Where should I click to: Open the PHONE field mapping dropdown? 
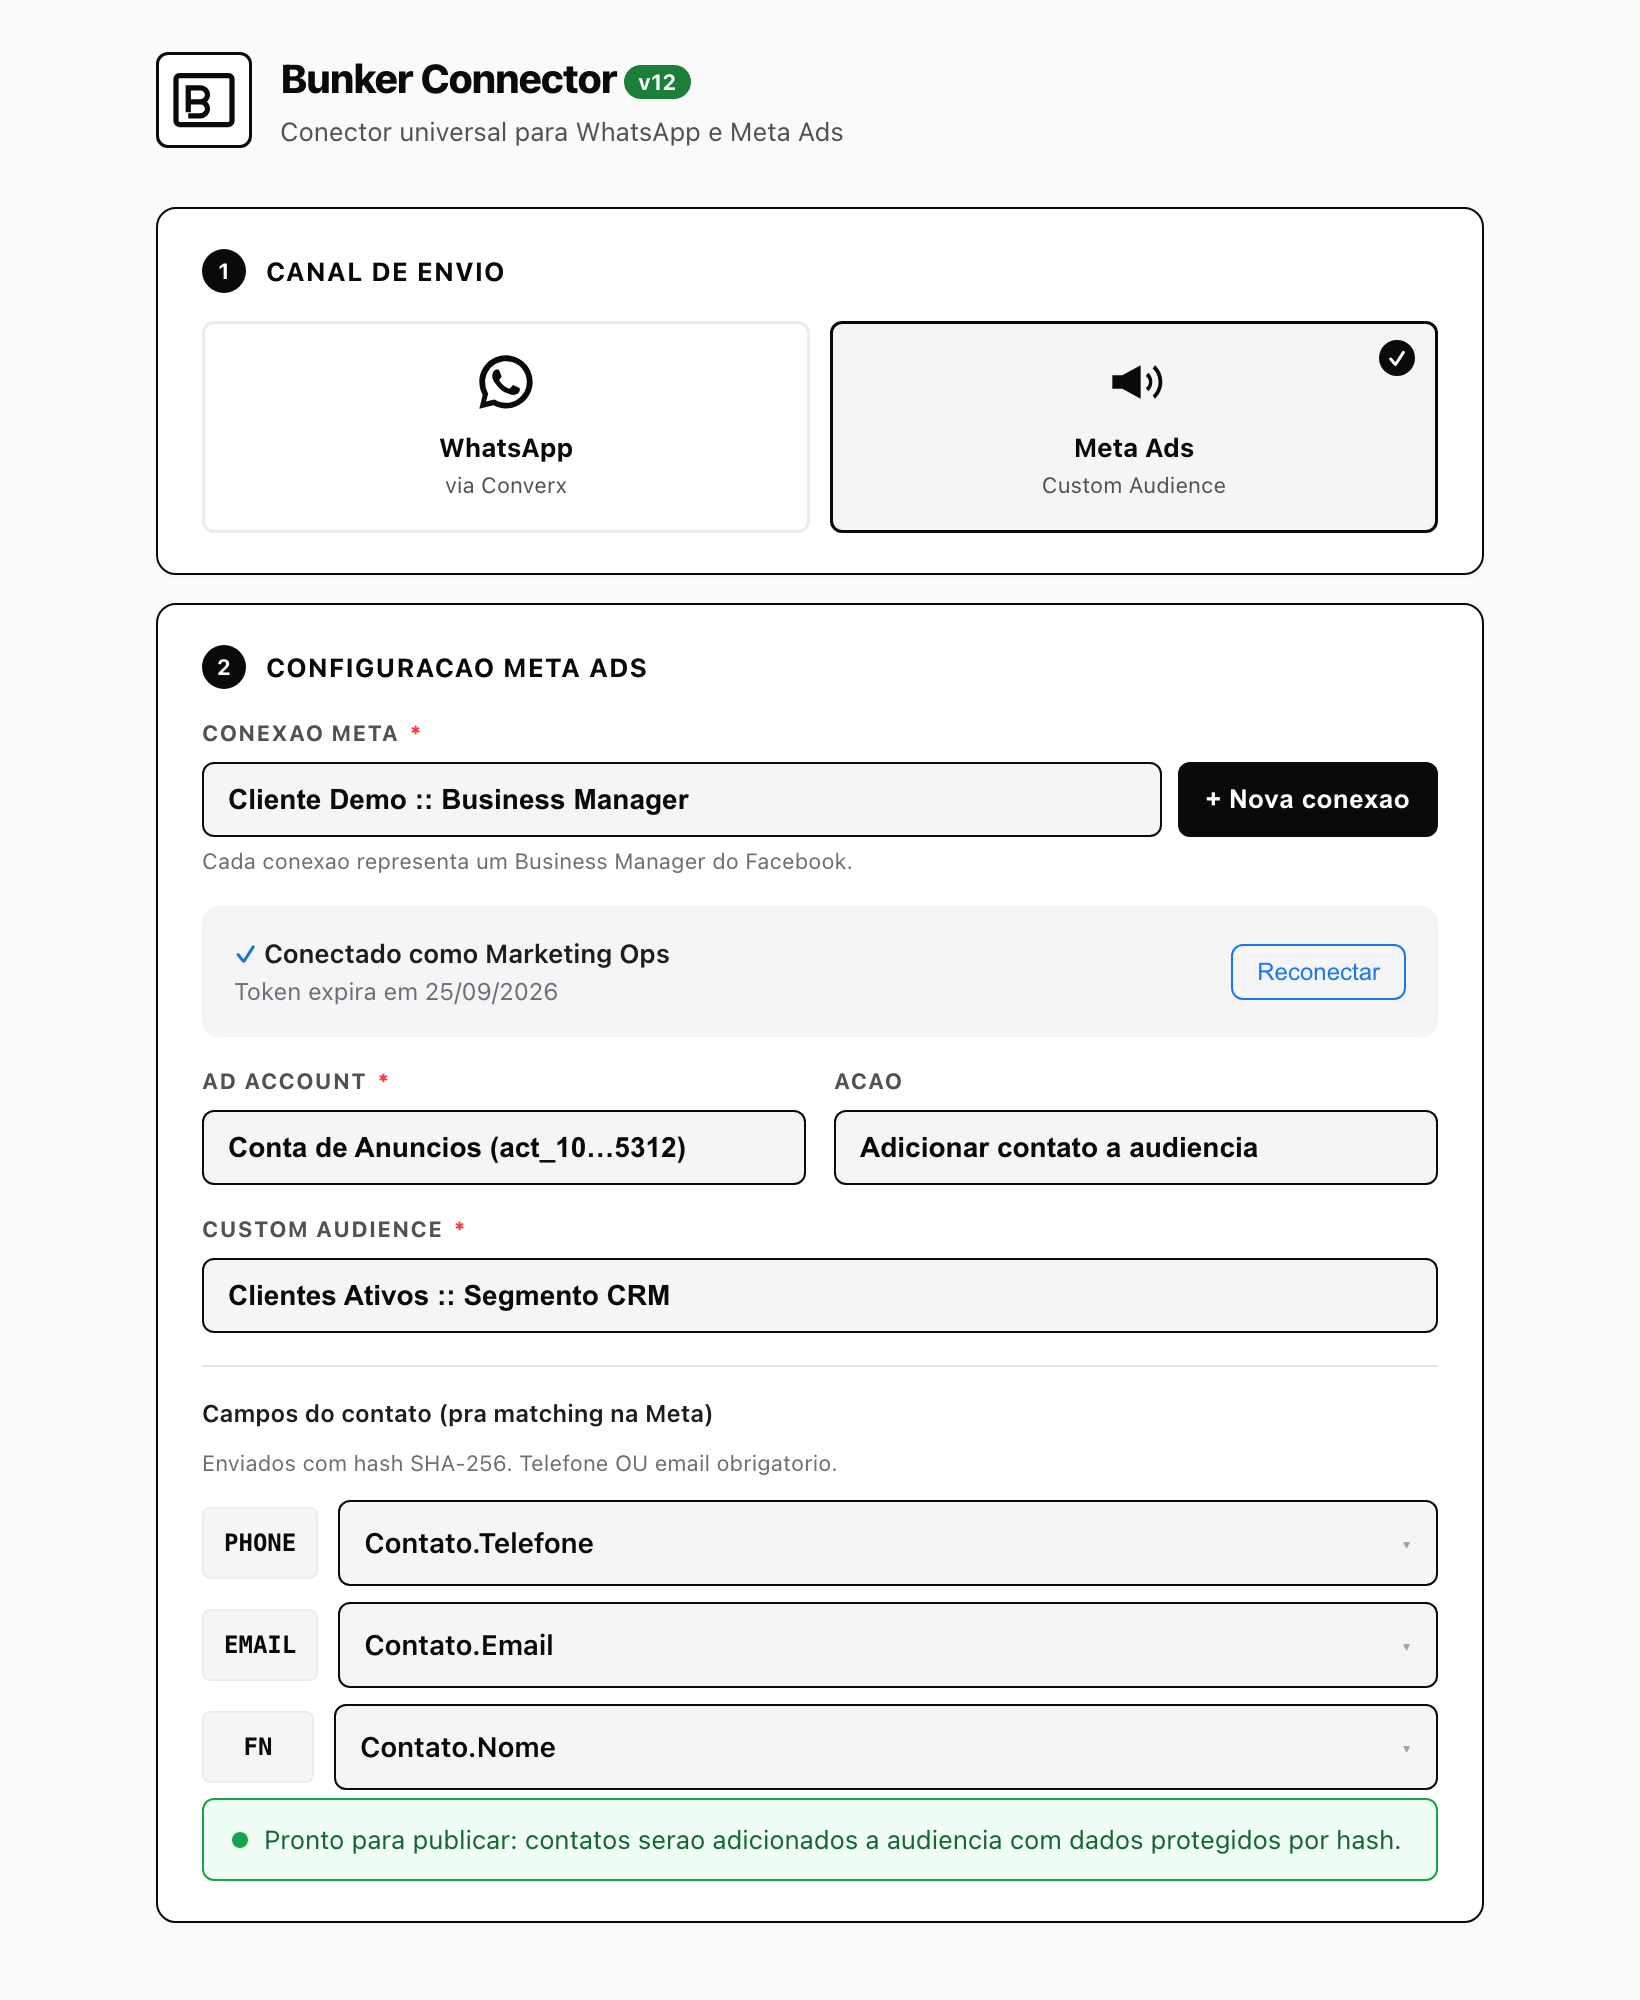[888, 1543]
